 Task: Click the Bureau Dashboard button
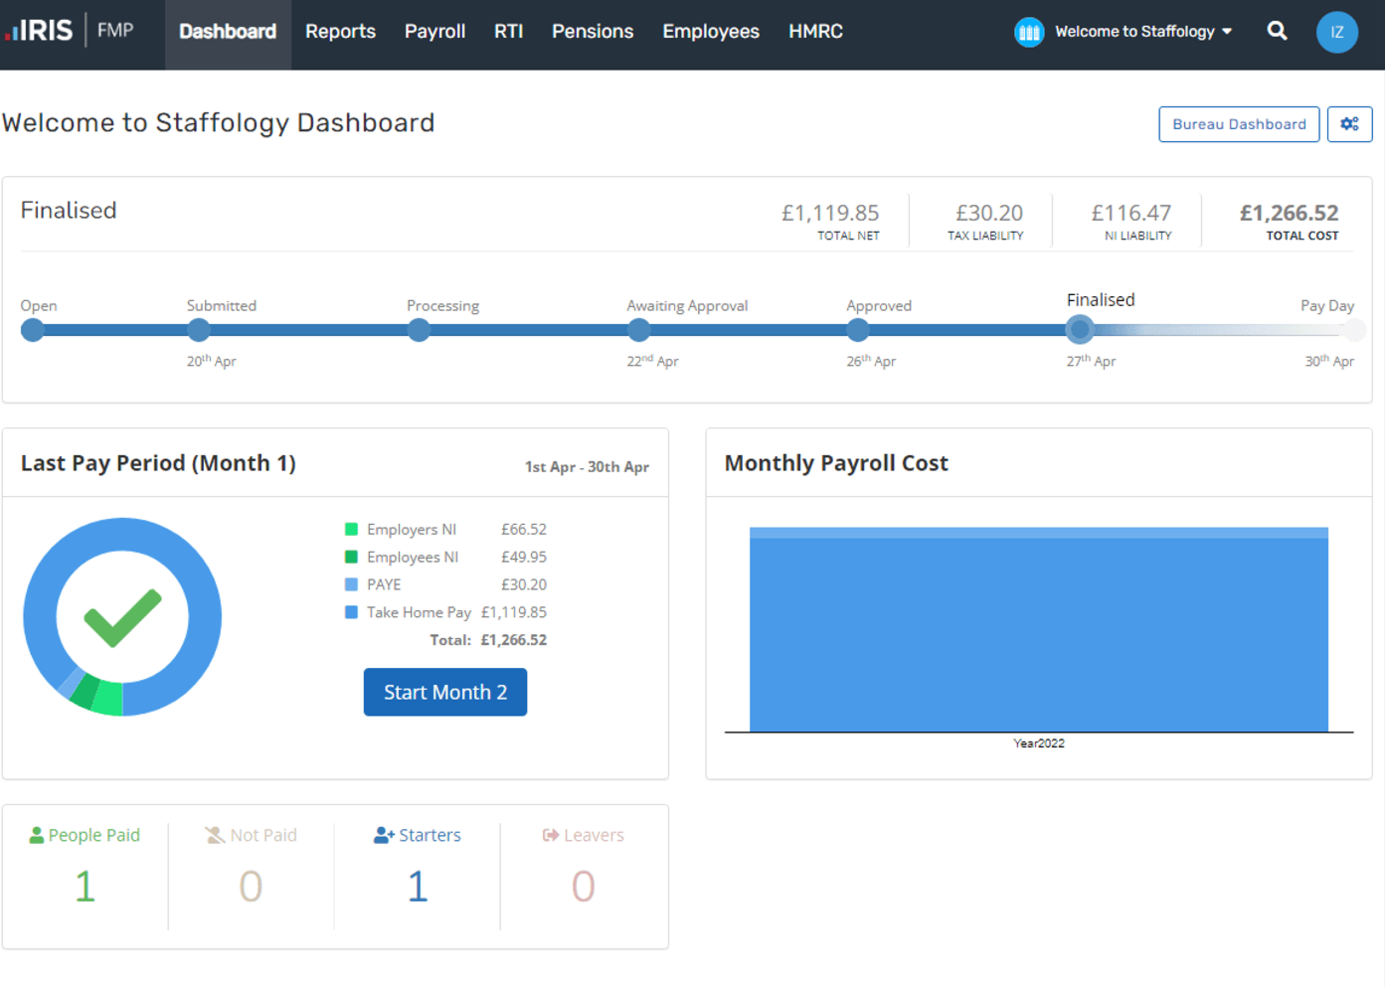pyautogui.click(x=1239, y=124)
